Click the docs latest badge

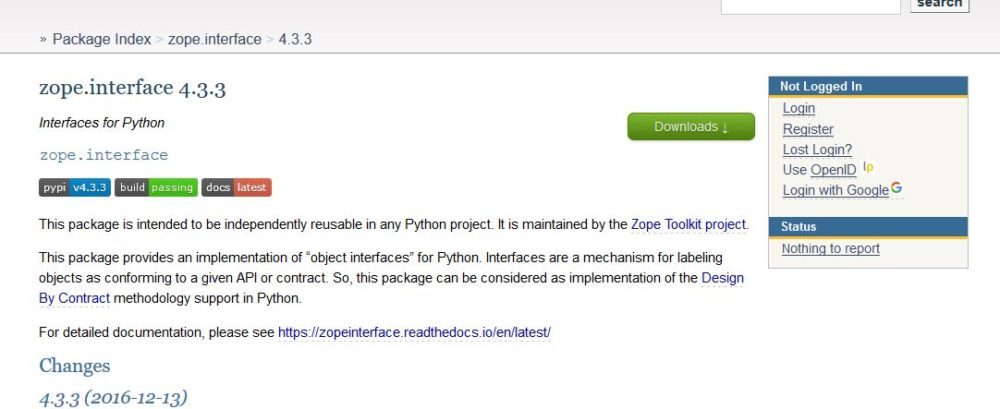236,188
